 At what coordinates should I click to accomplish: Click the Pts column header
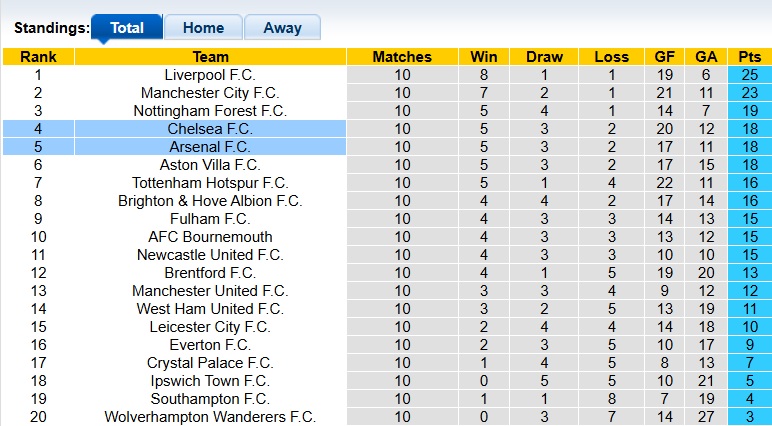[749, 57]
